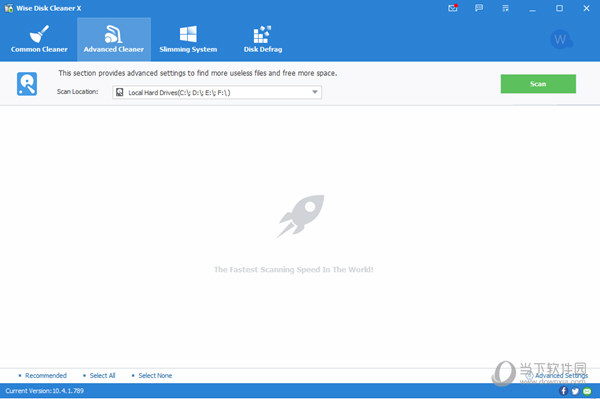Select the Advanced Cleaner tab
600x399 pixels.
(x=114, y=39)
